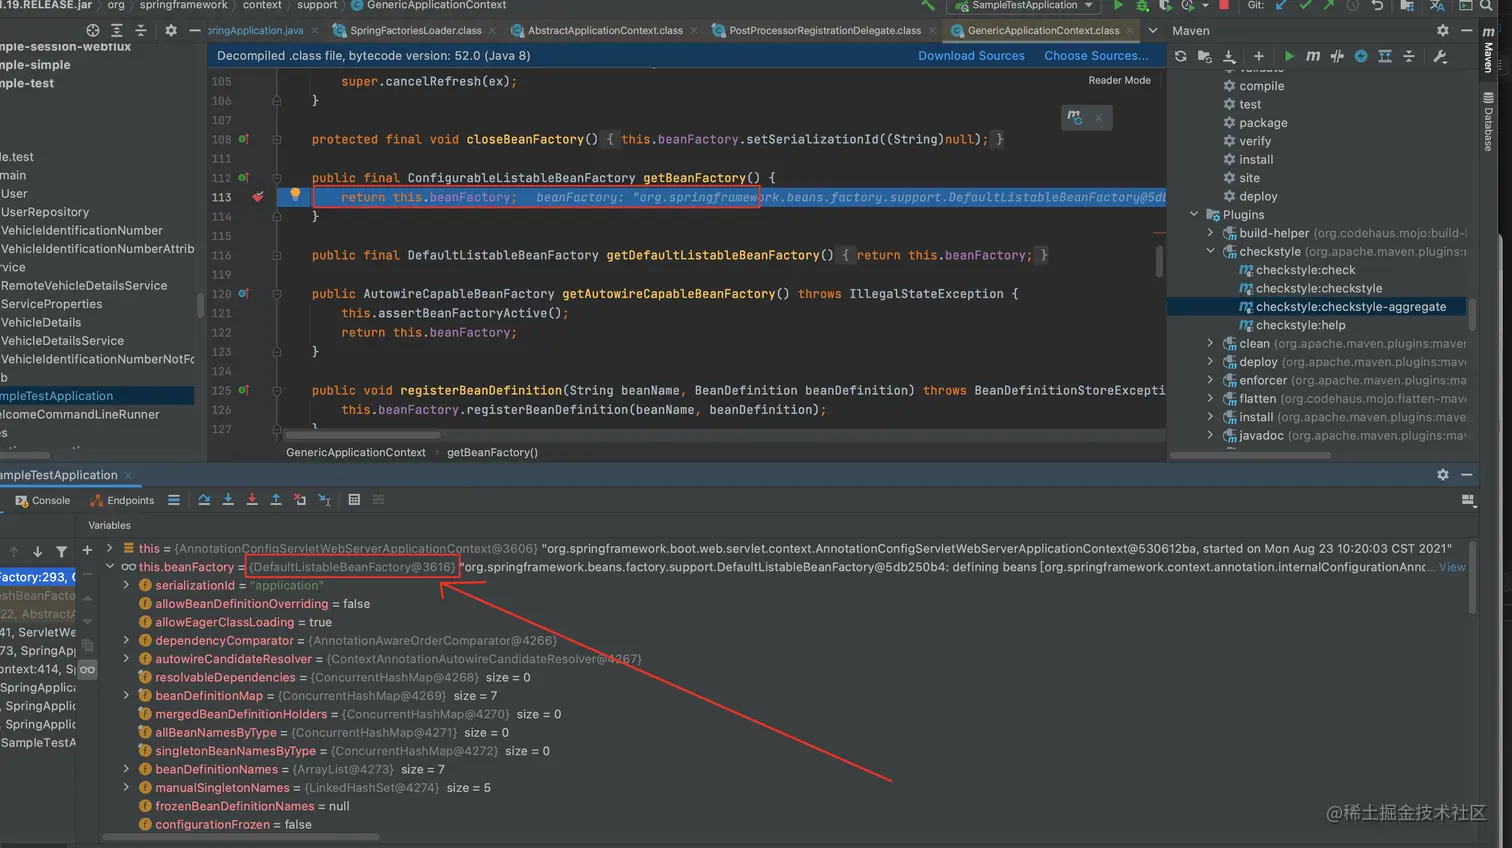Image resolution: width=1512 pixels, height=848 pixels.
Task: Add a Maven project with the plus icon
Action: 1259,56
